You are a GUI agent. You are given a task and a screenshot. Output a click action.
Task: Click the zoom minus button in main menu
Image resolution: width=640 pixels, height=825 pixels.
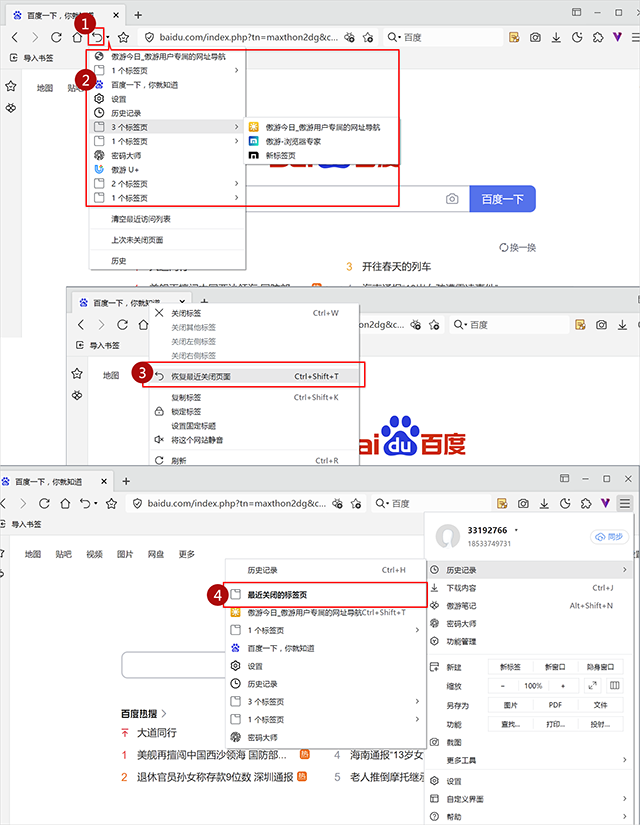pos(503,686)
